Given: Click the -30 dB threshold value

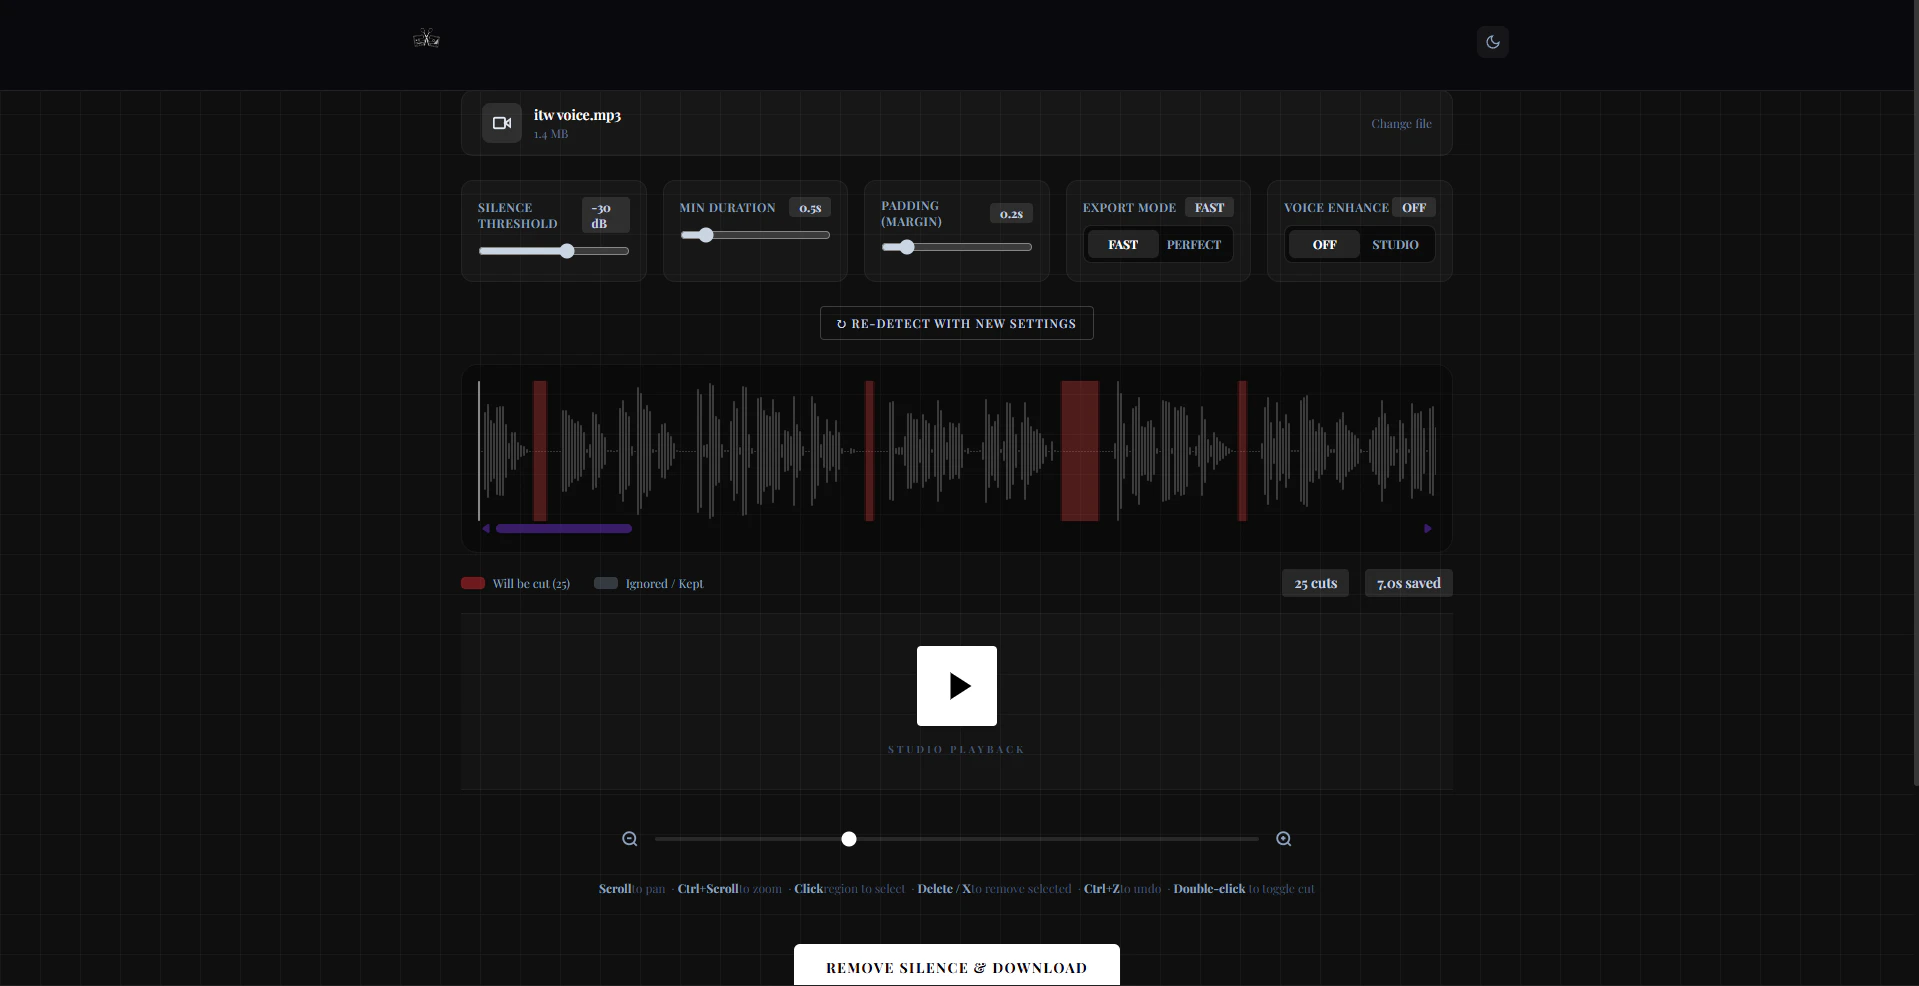Looking at the screenshot, I should point(606,215).
